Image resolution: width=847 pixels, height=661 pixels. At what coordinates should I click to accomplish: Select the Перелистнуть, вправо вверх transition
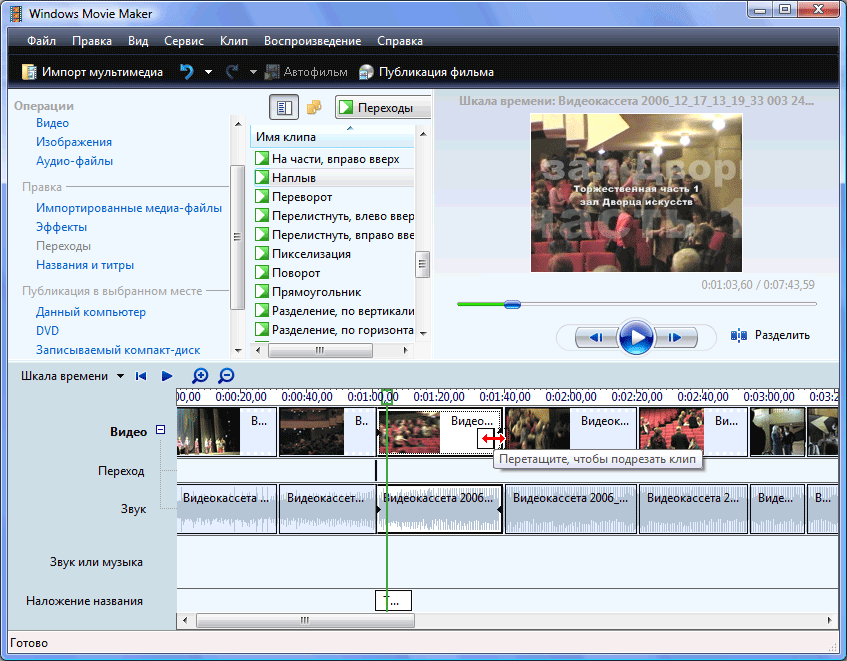tap(334, 235)
